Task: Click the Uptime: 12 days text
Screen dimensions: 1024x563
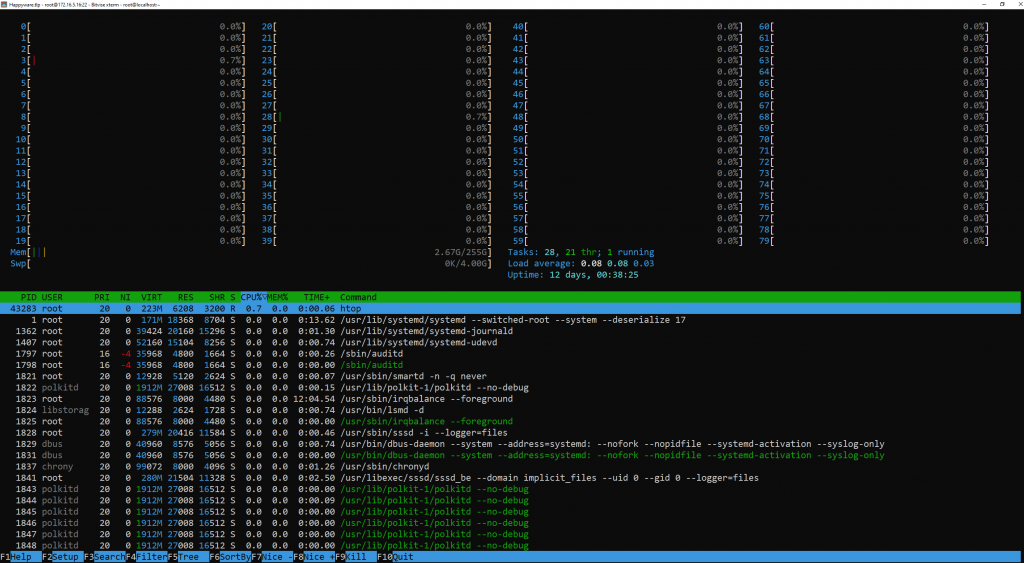Action: coord(573,275)
